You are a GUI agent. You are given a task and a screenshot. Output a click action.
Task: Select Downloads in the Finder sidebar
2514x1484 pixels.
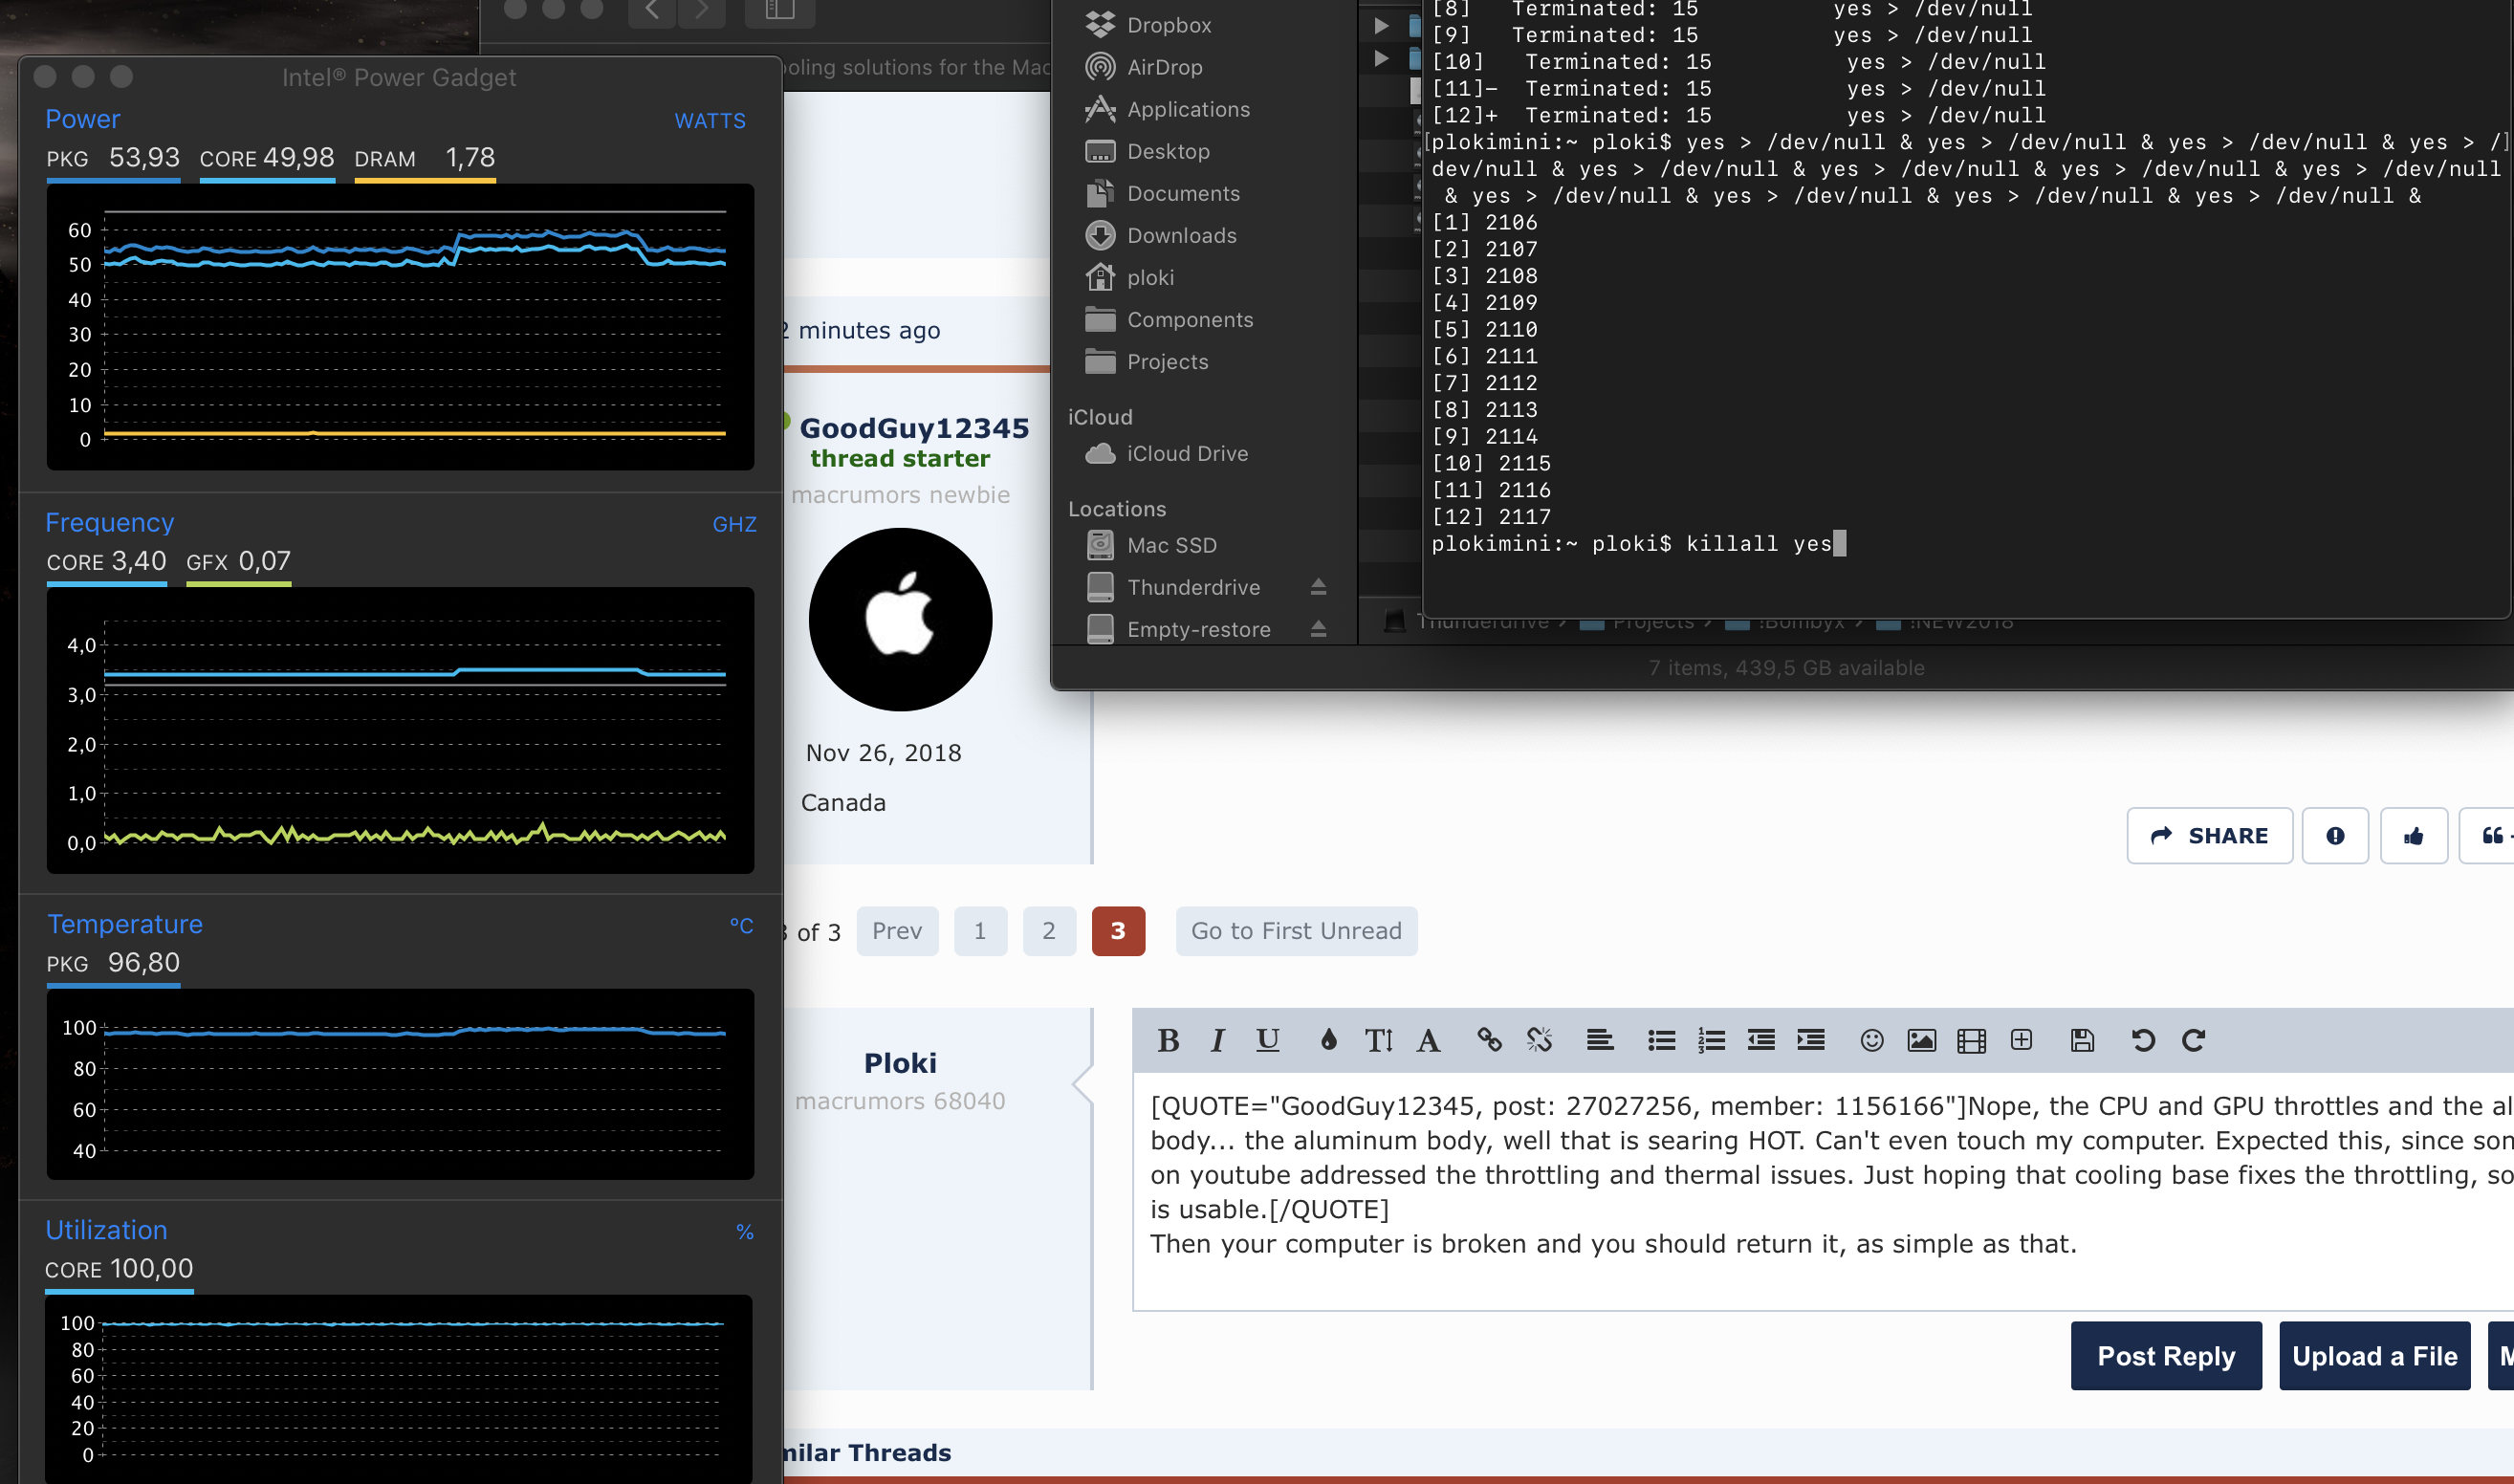click(x=1181, y=235)
